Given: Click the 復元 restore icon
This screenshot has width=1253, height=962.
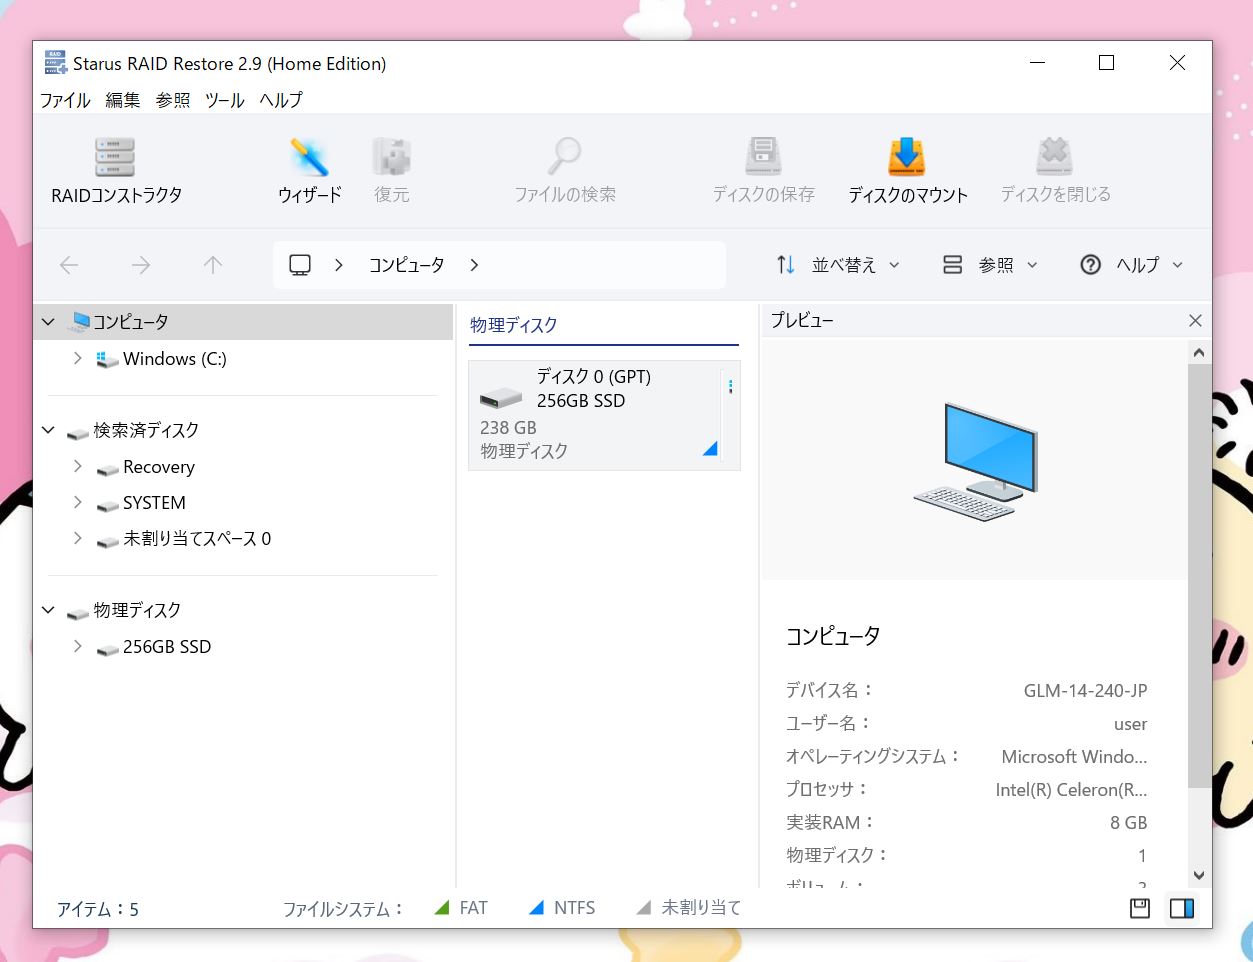Looking at the screenshot, I should point(391,171).
